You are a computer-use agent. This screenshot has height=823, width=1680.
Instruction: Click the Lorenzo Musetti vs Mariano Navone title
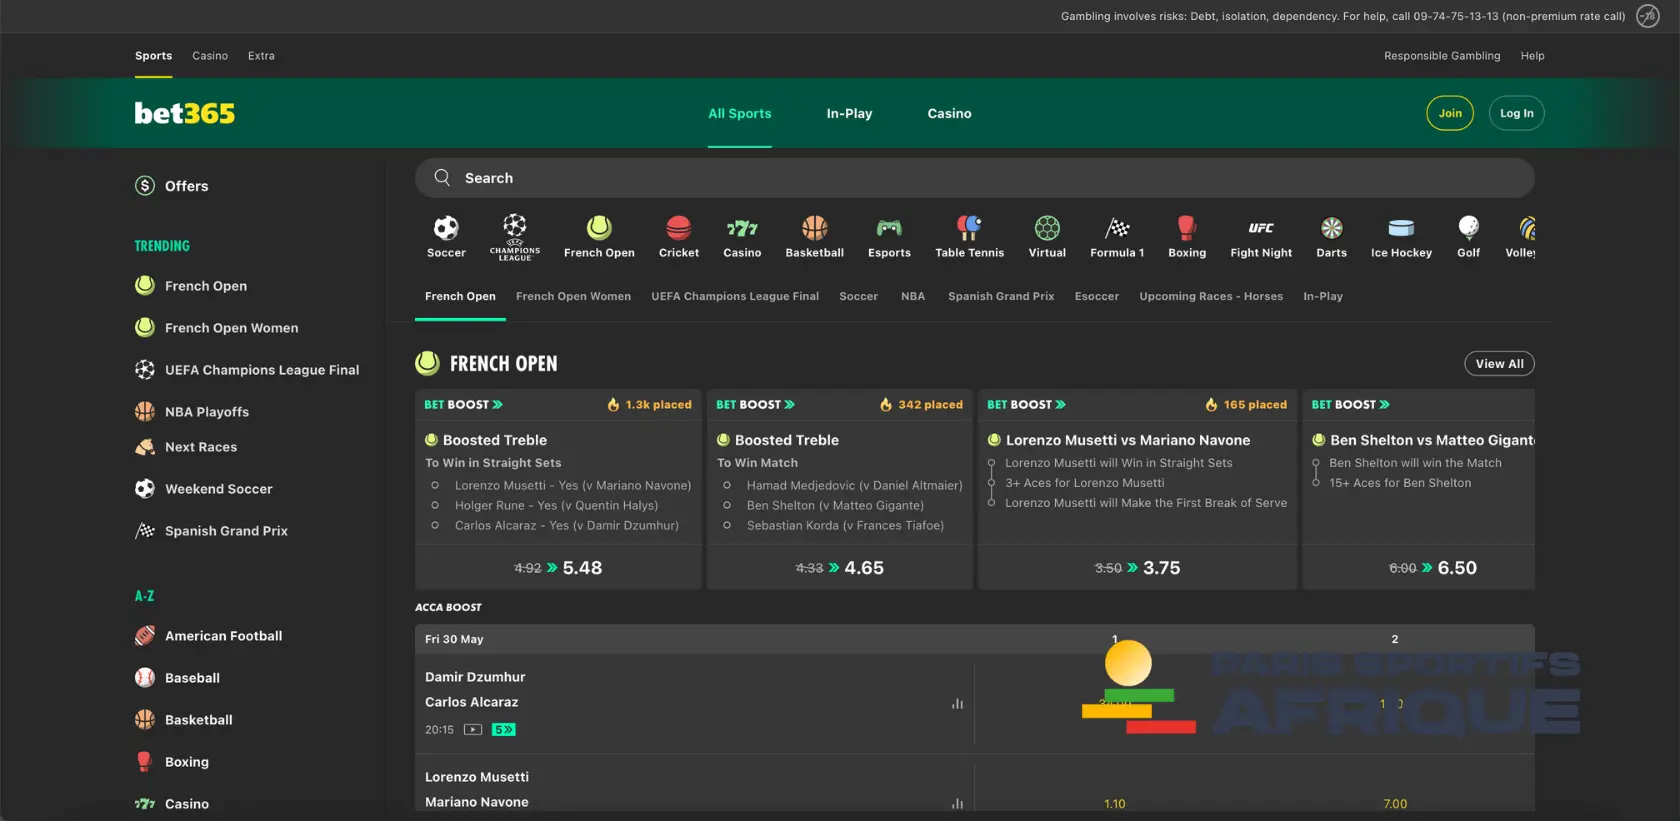point(1128,440)
